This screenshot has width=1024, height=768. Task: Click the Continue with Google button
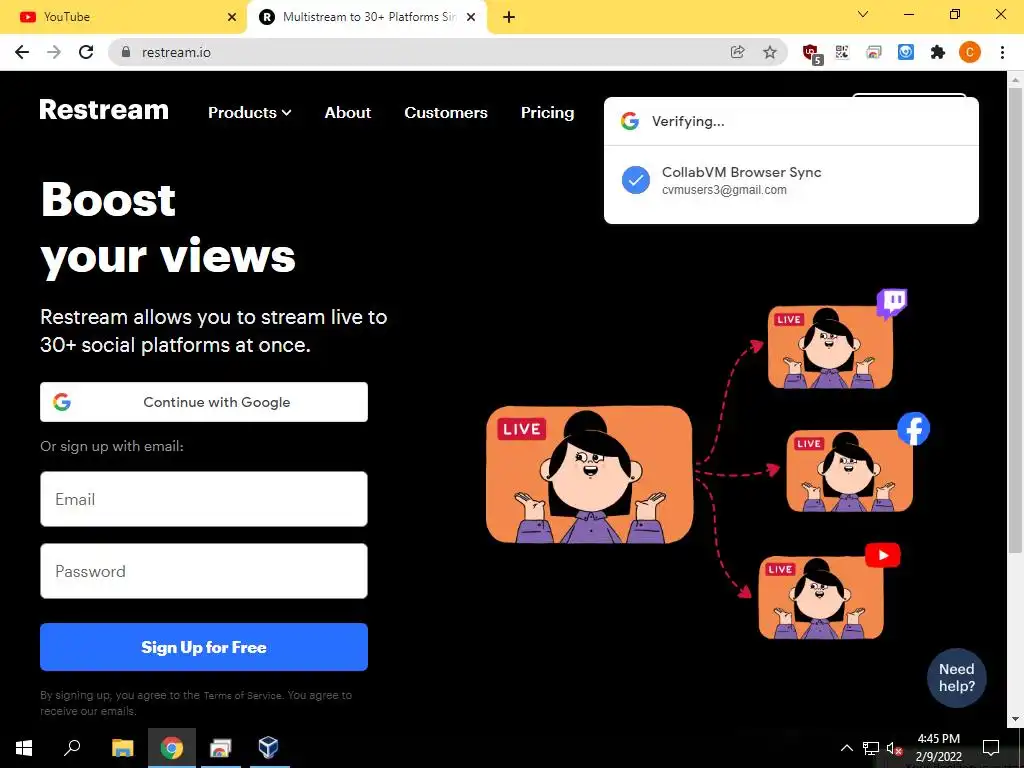[x=204, y=402]
